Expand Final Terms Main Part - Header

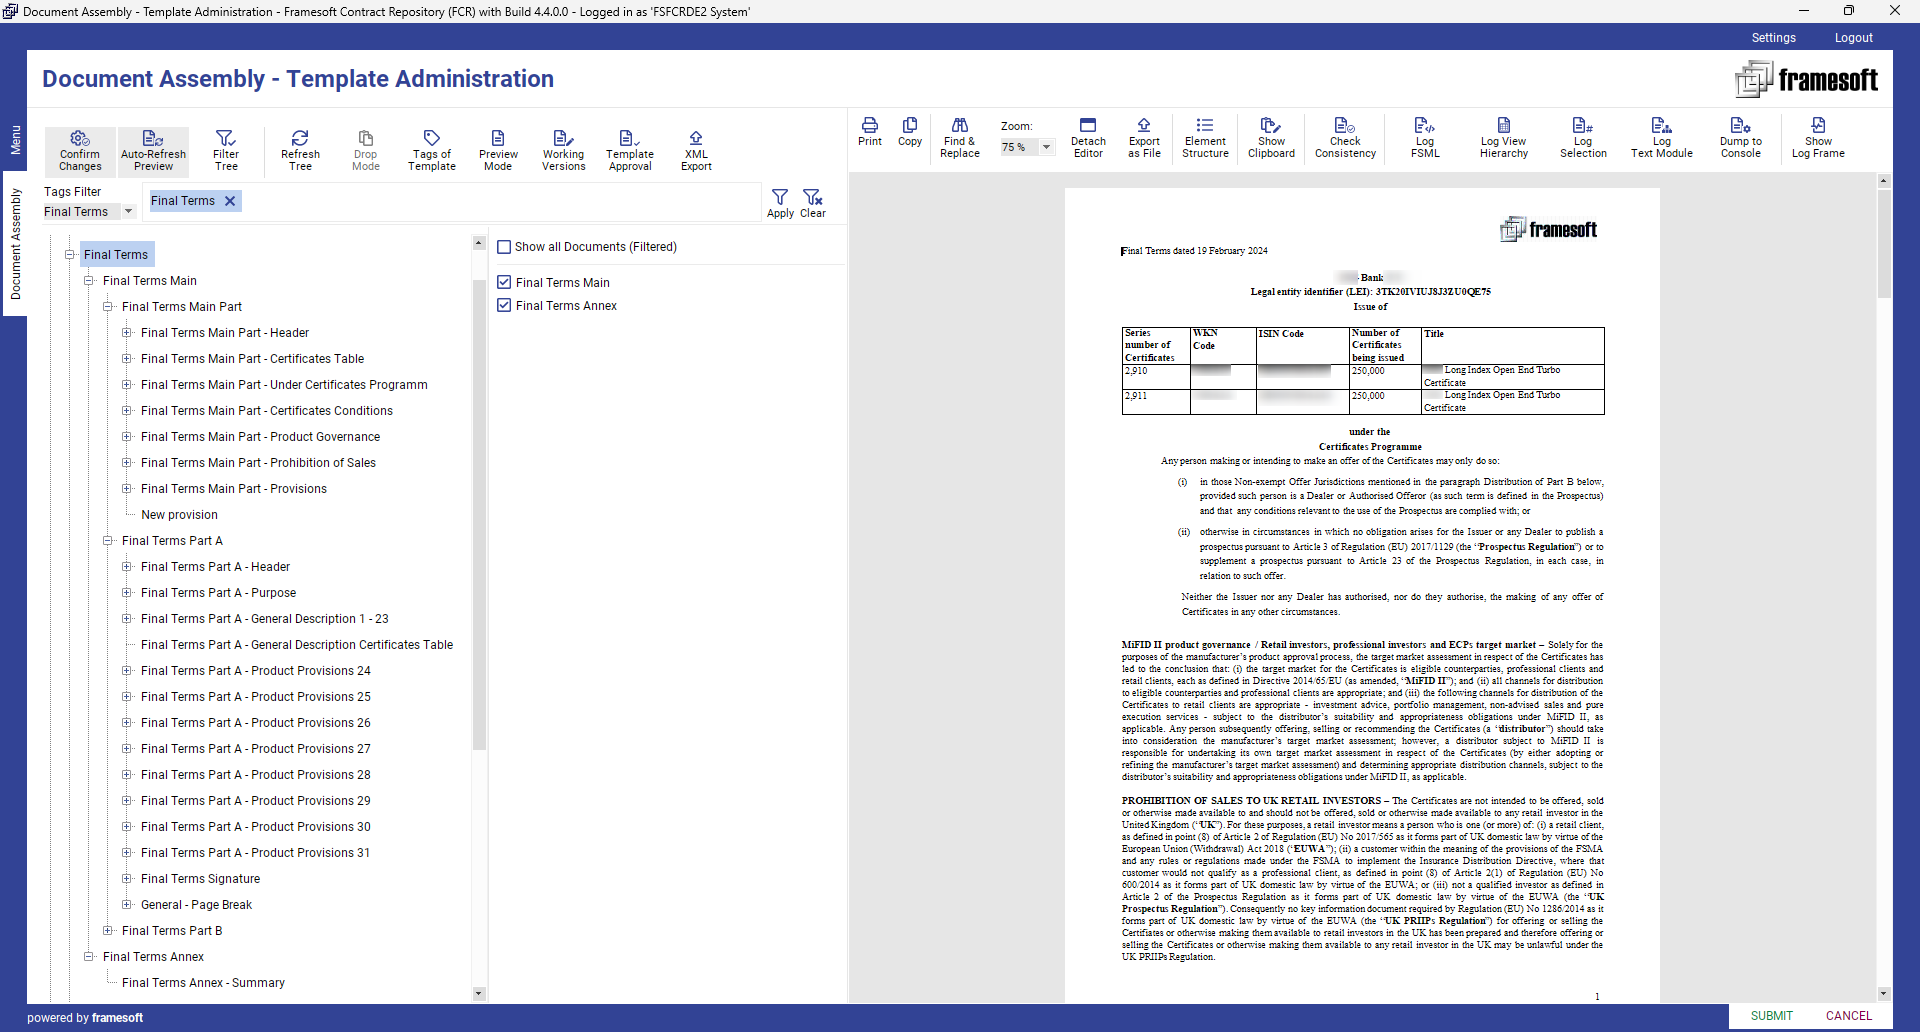[x=127, y=333]
